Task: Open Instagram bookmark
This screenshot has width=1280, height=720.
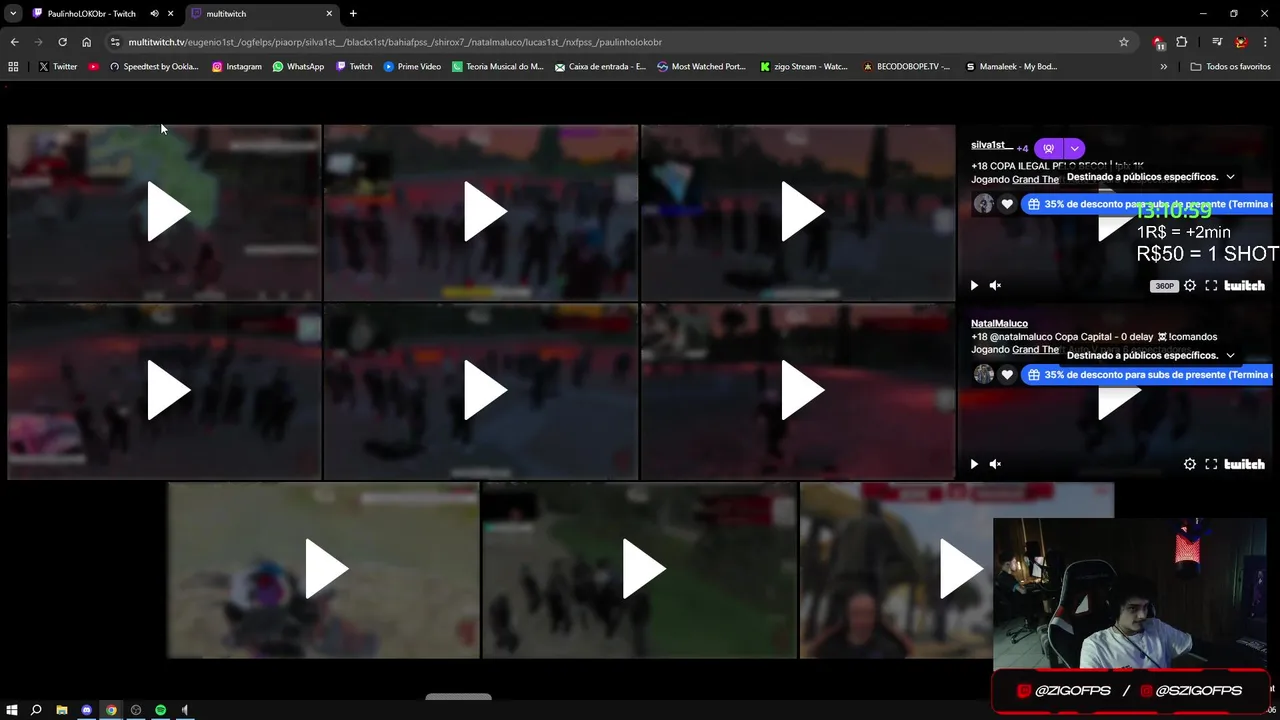Action: (x=237, y=67)
